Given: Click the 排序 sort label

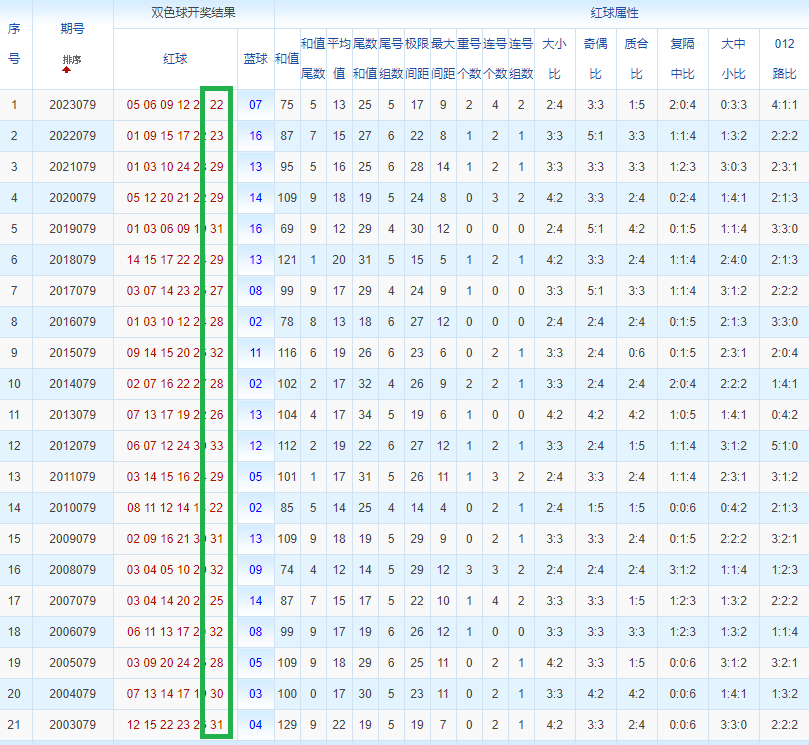Looking at the screenshot, I should pyautogui.click(x=72, y=59).
